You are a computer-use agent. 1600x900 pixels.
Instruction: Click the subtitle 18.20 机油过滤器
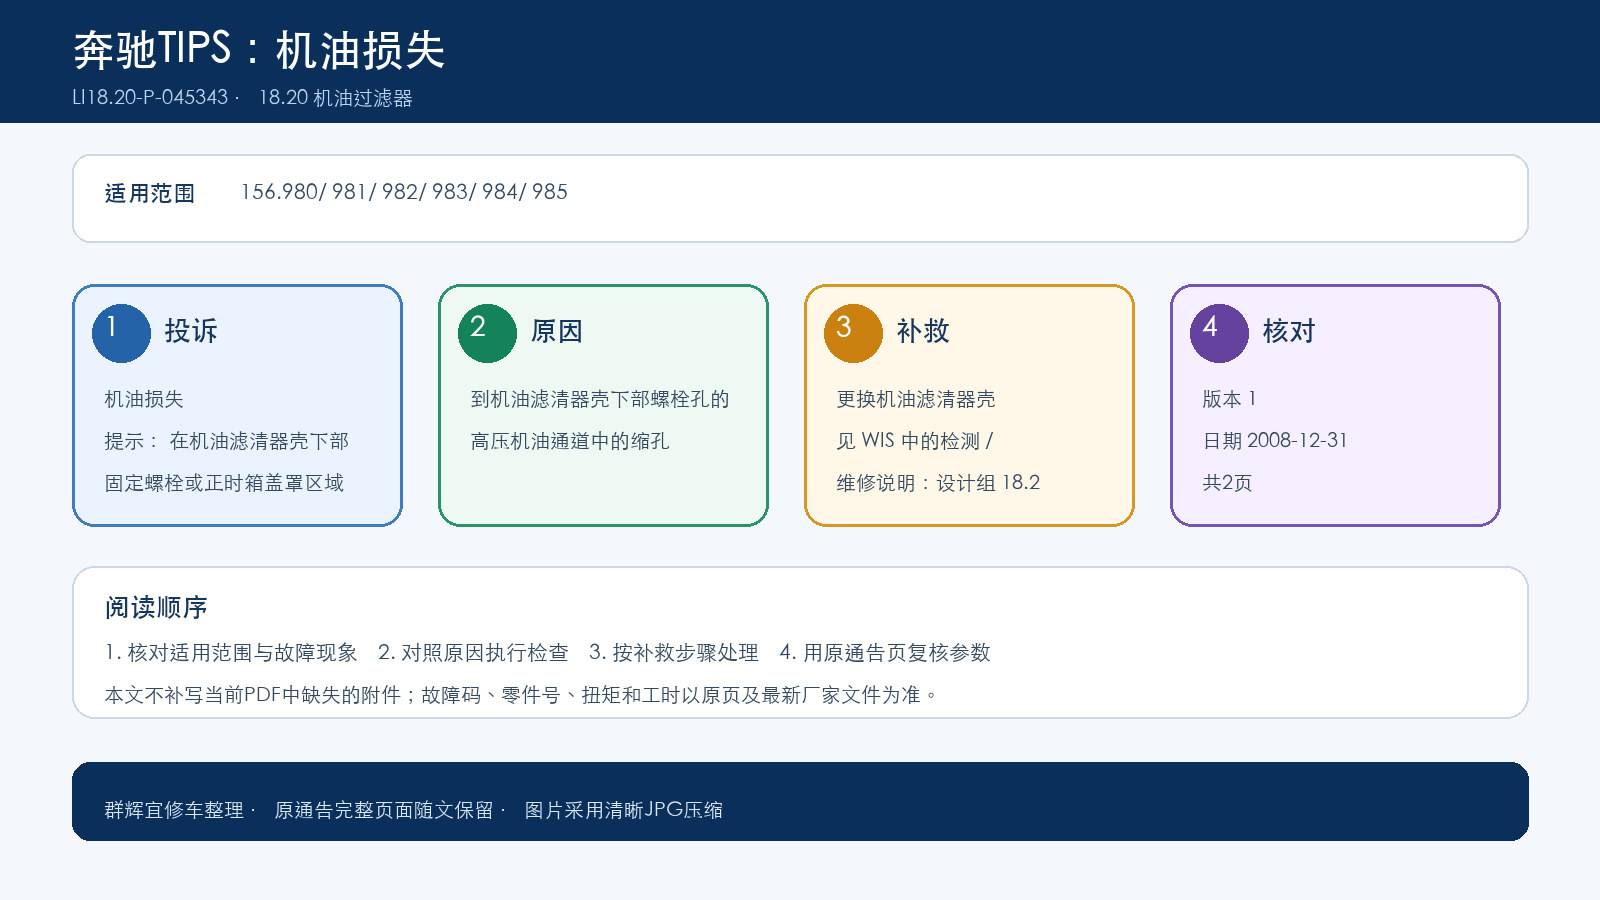336,98
